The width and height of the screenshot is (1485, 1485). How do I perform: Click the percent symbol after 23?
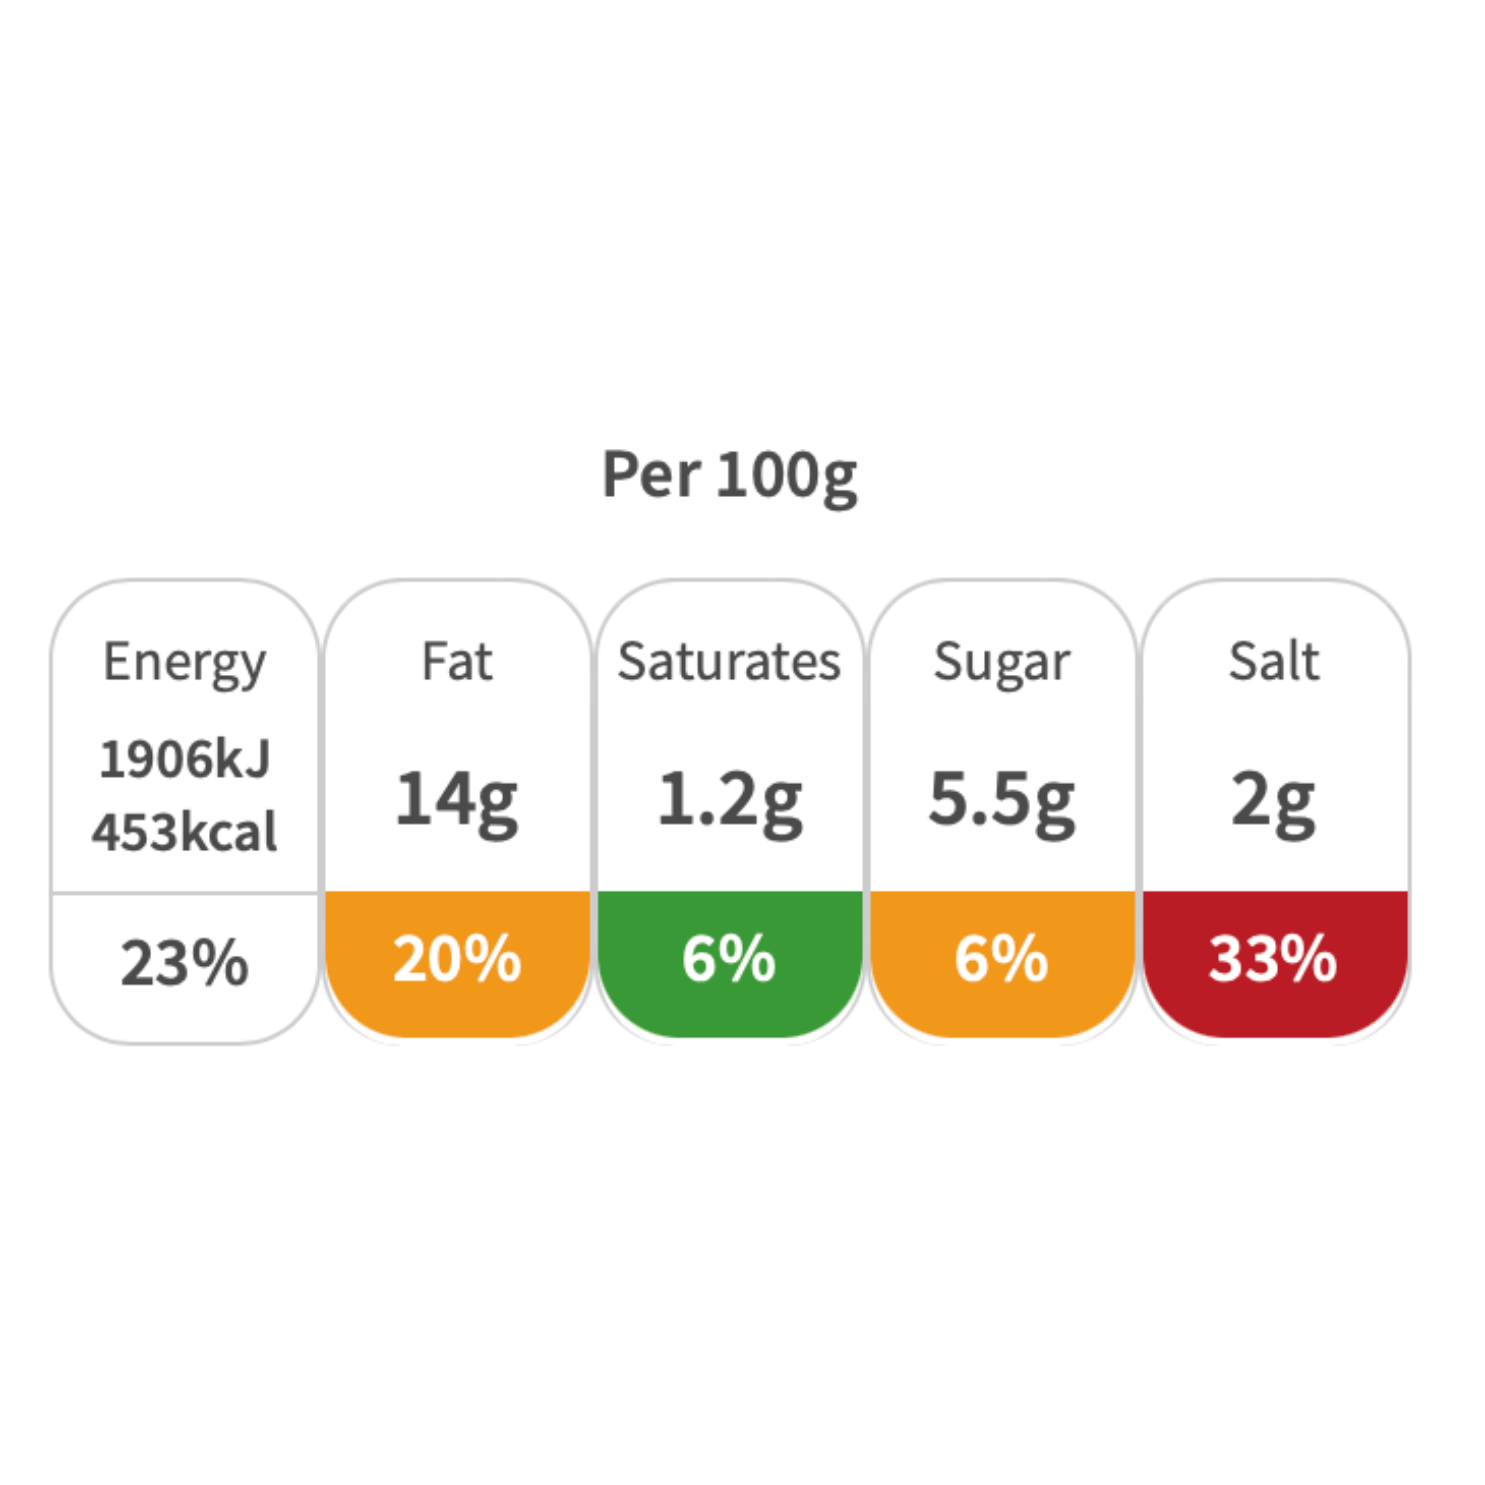[x=220, y=963]
